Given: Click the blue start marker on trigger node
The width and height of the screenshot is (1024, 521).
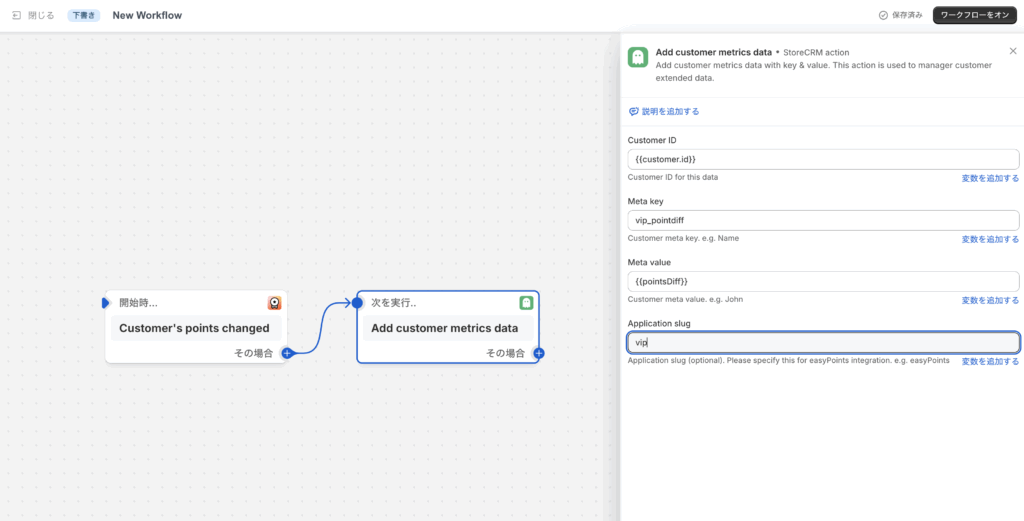Looking at the screenshot, I should pyautogui.click(x=106, y=303).
